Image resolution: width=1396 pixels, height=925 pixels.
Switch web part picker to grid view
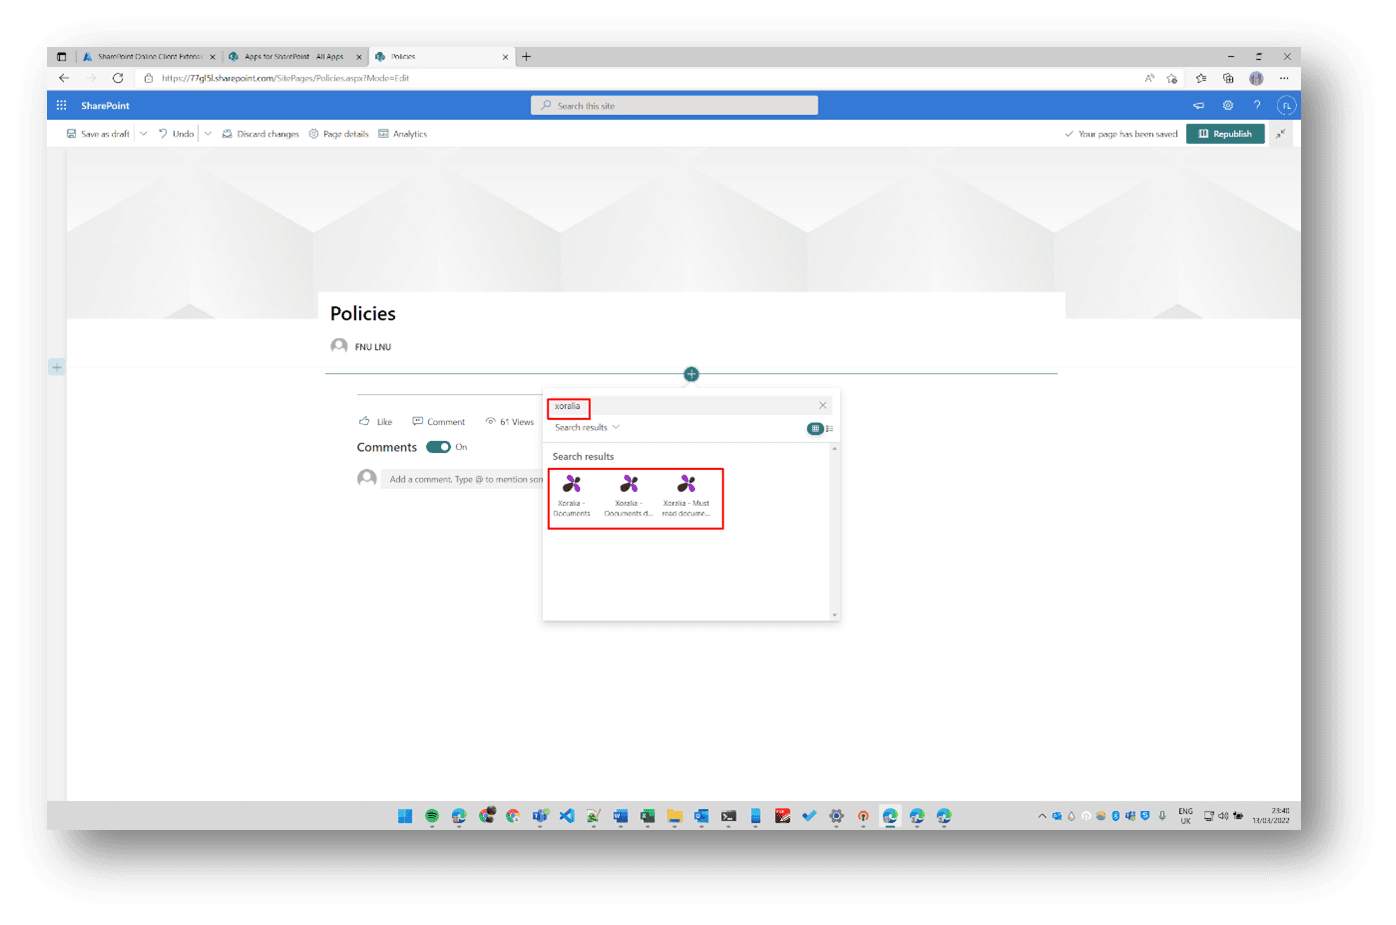coord(815,429)
